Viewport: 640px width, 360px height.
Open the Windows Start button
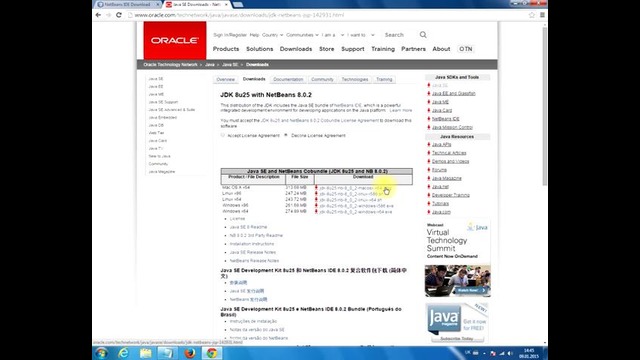(102, 353)
